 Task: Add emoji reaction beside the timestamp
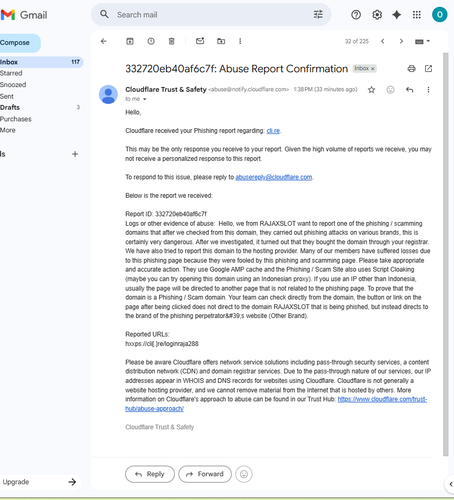390,90
